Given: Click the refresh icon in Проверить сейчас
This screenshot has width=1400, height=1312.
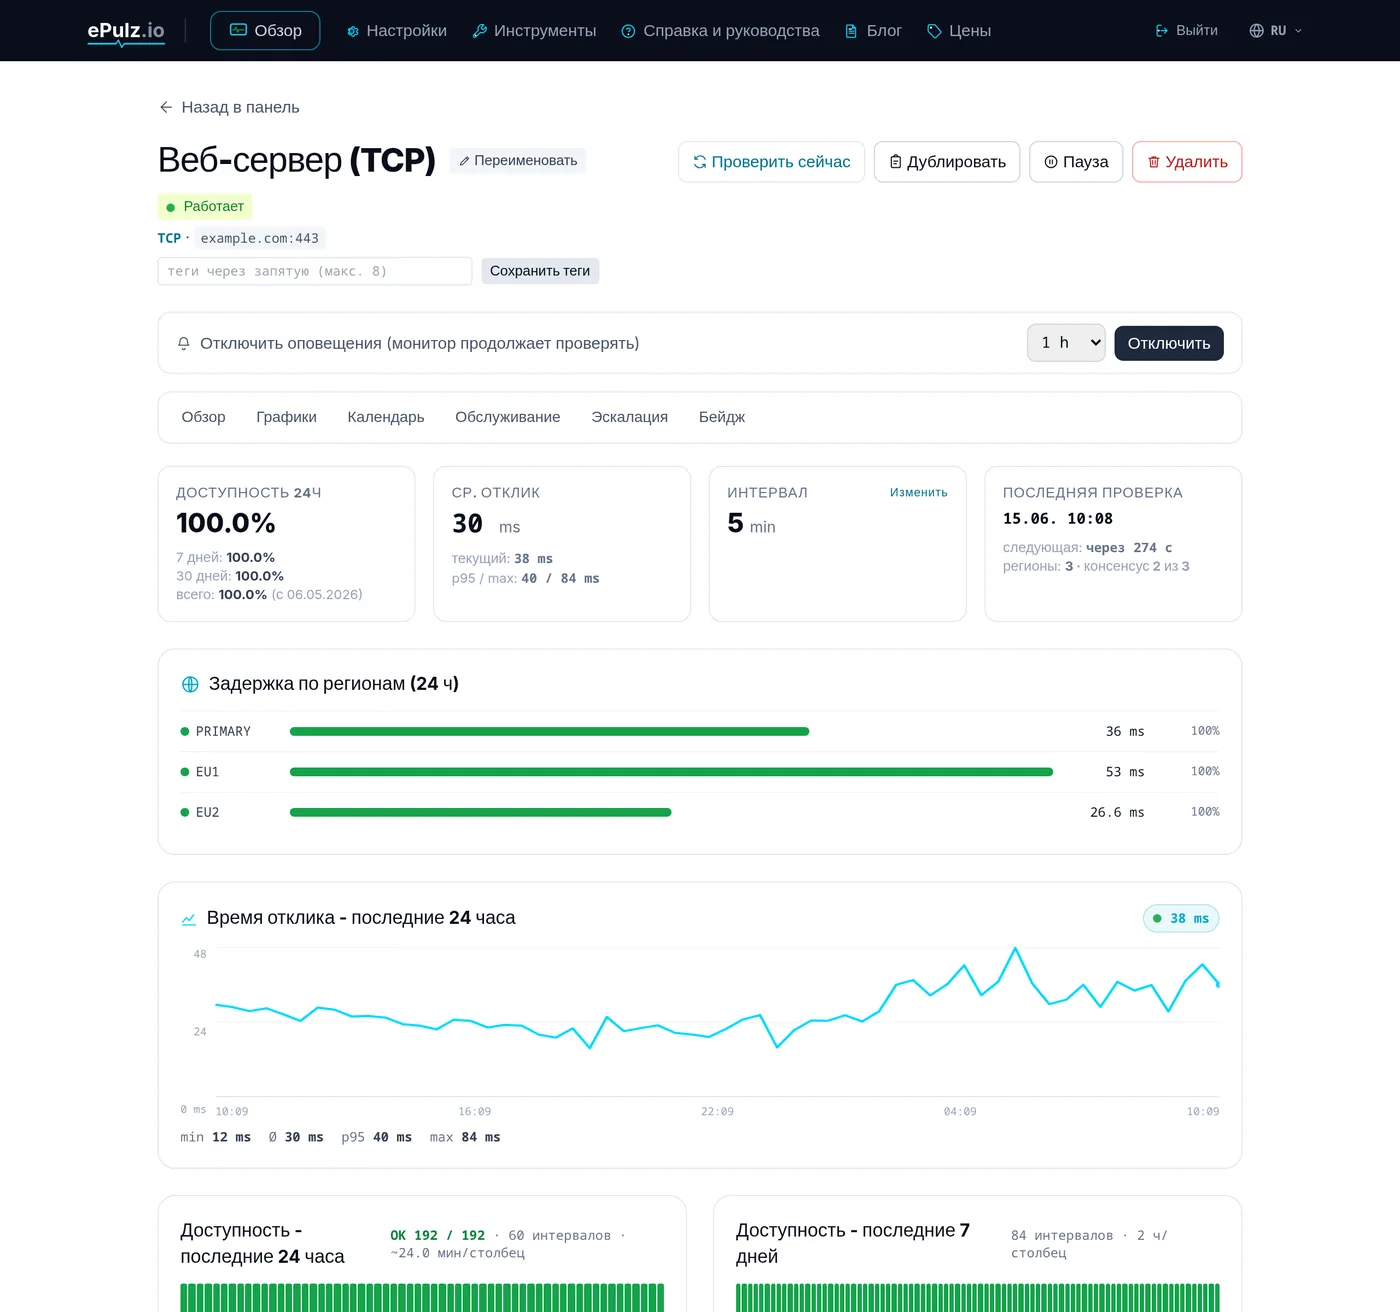Looking at the screenshot, I should (700, 162).
